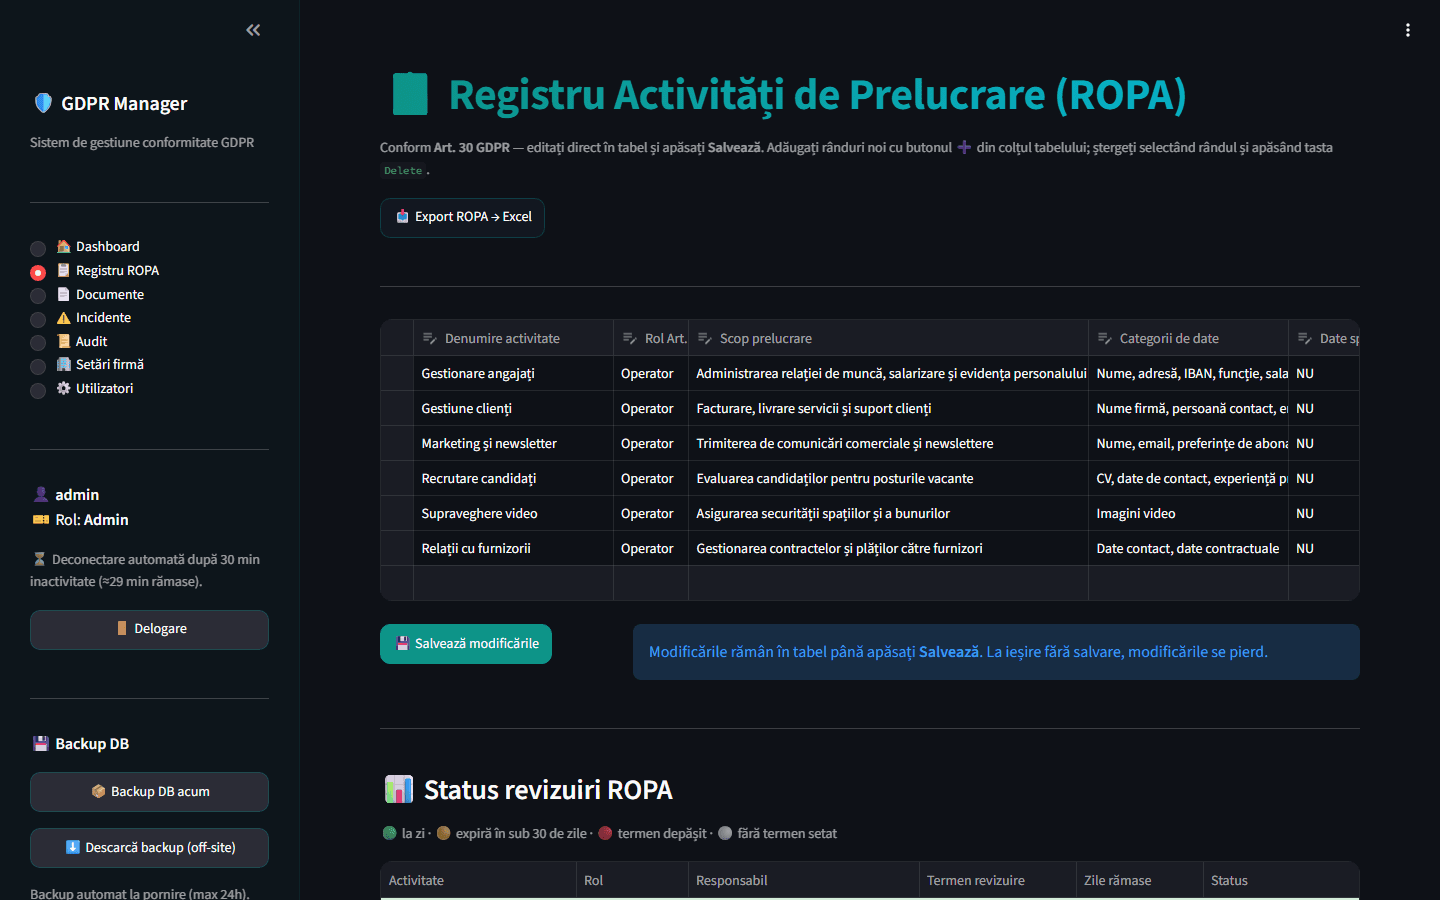Click the empty new row under Relații cu furnizorii
Image resolution: width=1440 pixels, height=900 pixels.
pos(869,583)
